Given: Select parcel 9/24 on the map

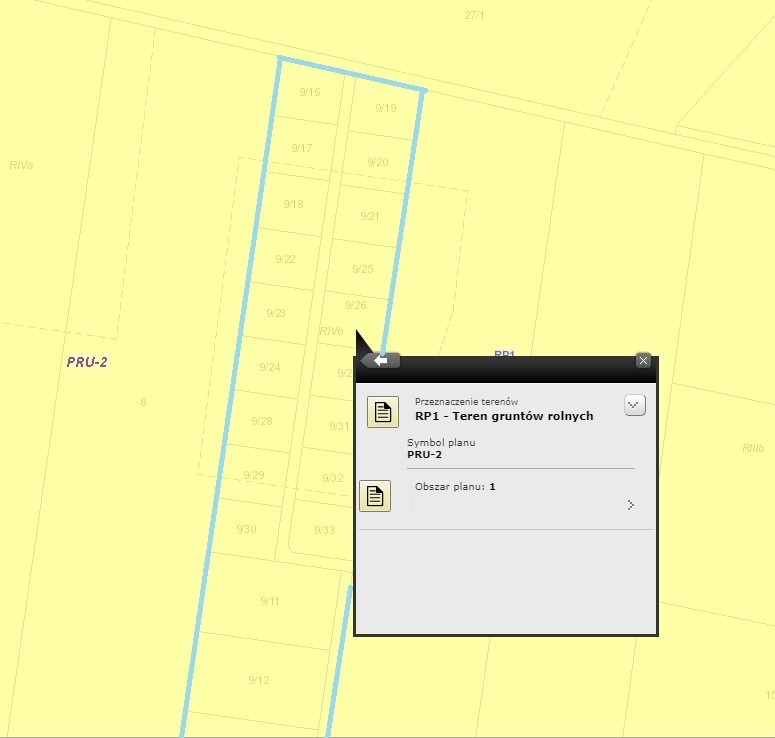Looking at the screenshot, I should pyautogui.click(x=270, y=367).
